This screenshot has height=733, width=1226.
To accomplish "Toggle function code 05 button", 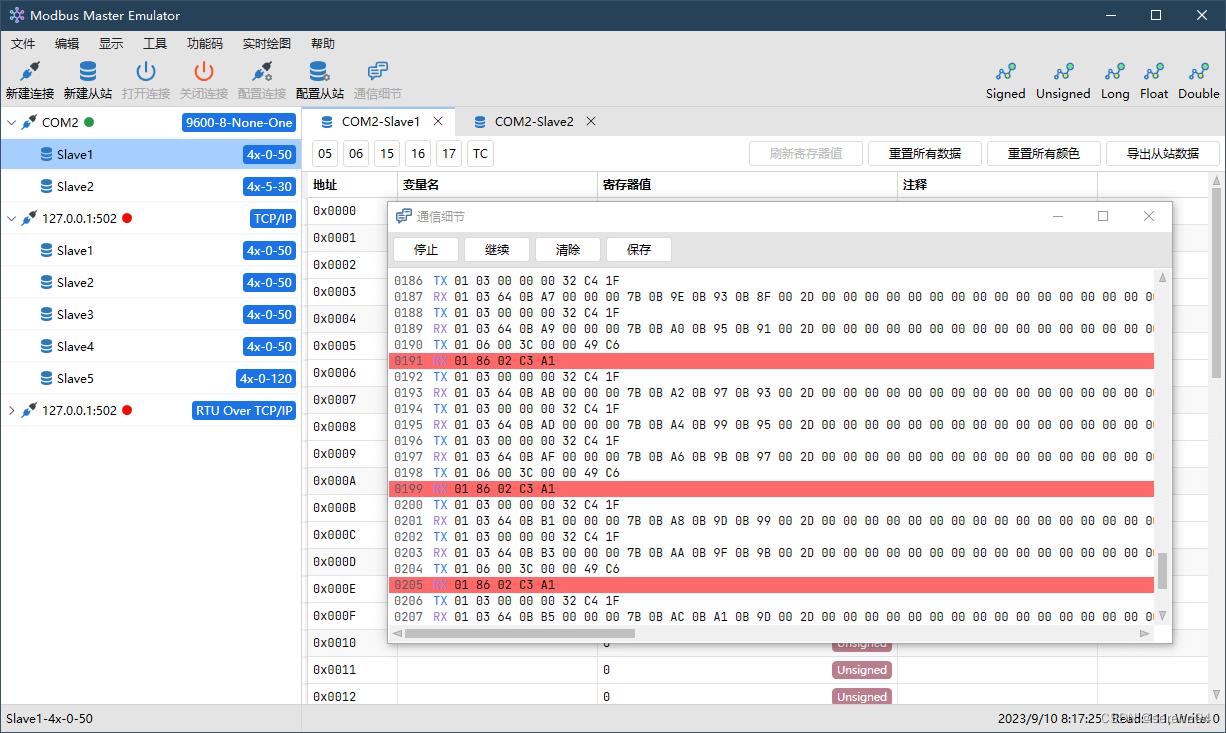I will coord(326,153).
